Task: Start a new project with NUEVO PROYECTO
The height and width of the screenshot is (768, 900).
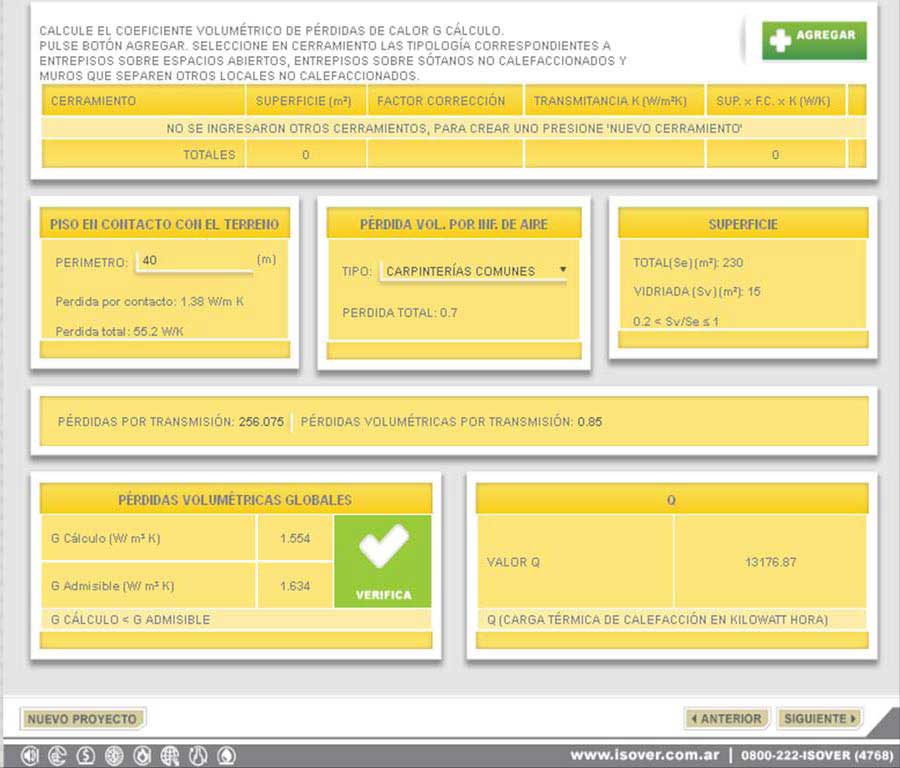Action: pyautogui.click(x=82, y=719)
